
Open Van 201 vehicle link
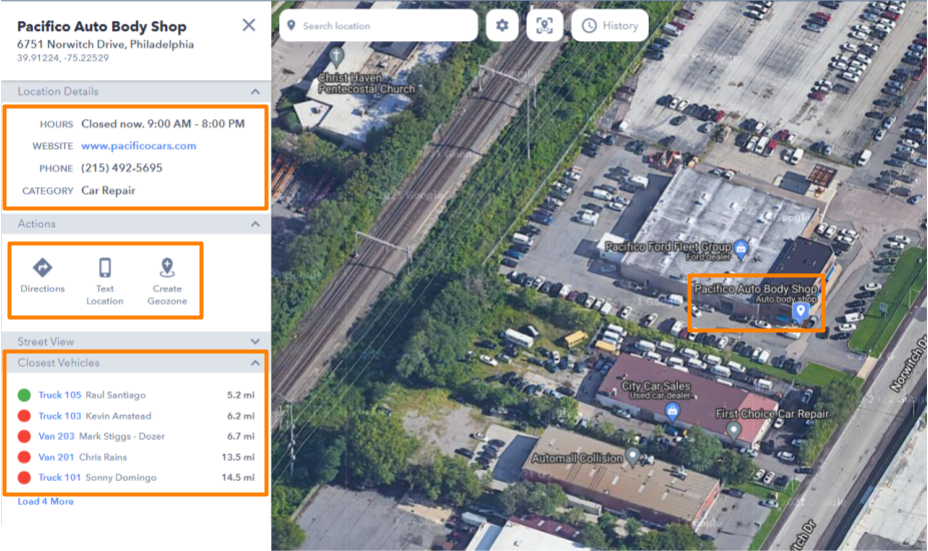[x=56, y=457]
